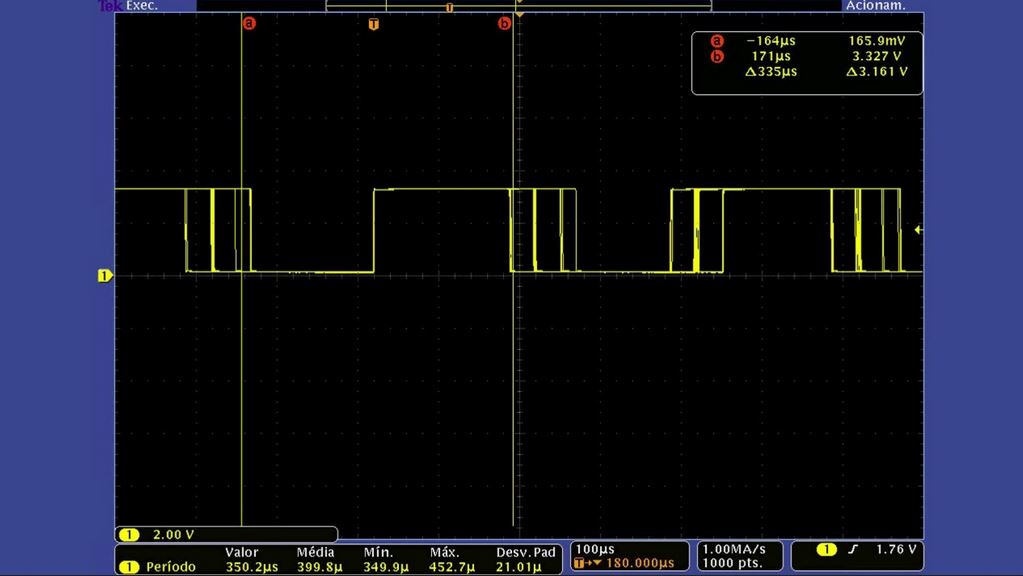Click the rising edge trigger slope icon
The image size is (1023, 576).
coord(853,549)
